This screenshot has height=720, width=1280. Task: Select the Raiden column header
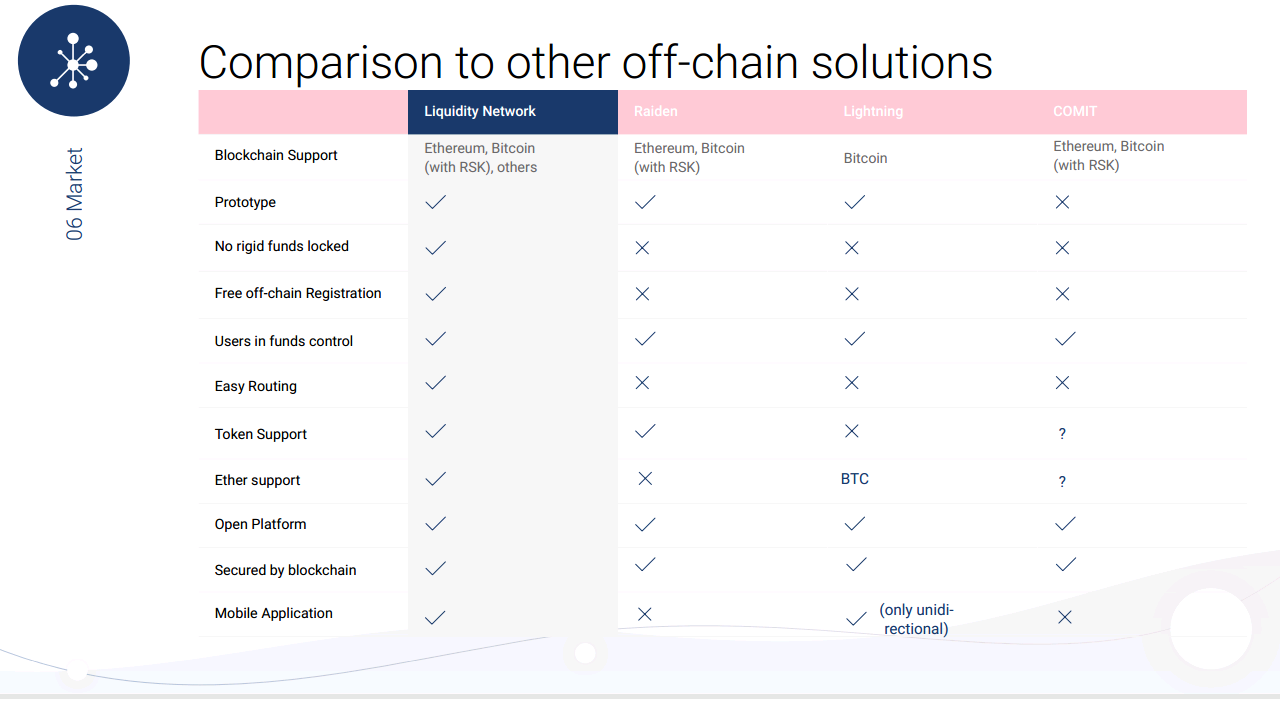click(656, 111)
